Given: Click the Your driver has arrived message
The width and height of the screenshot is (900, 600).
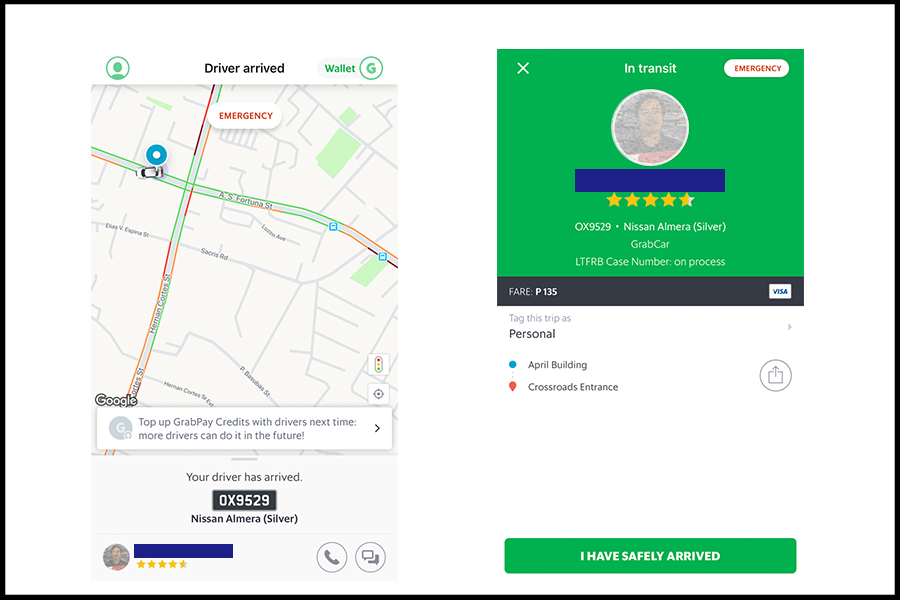Looking at the screenshot, I should [x=244, y=477].
